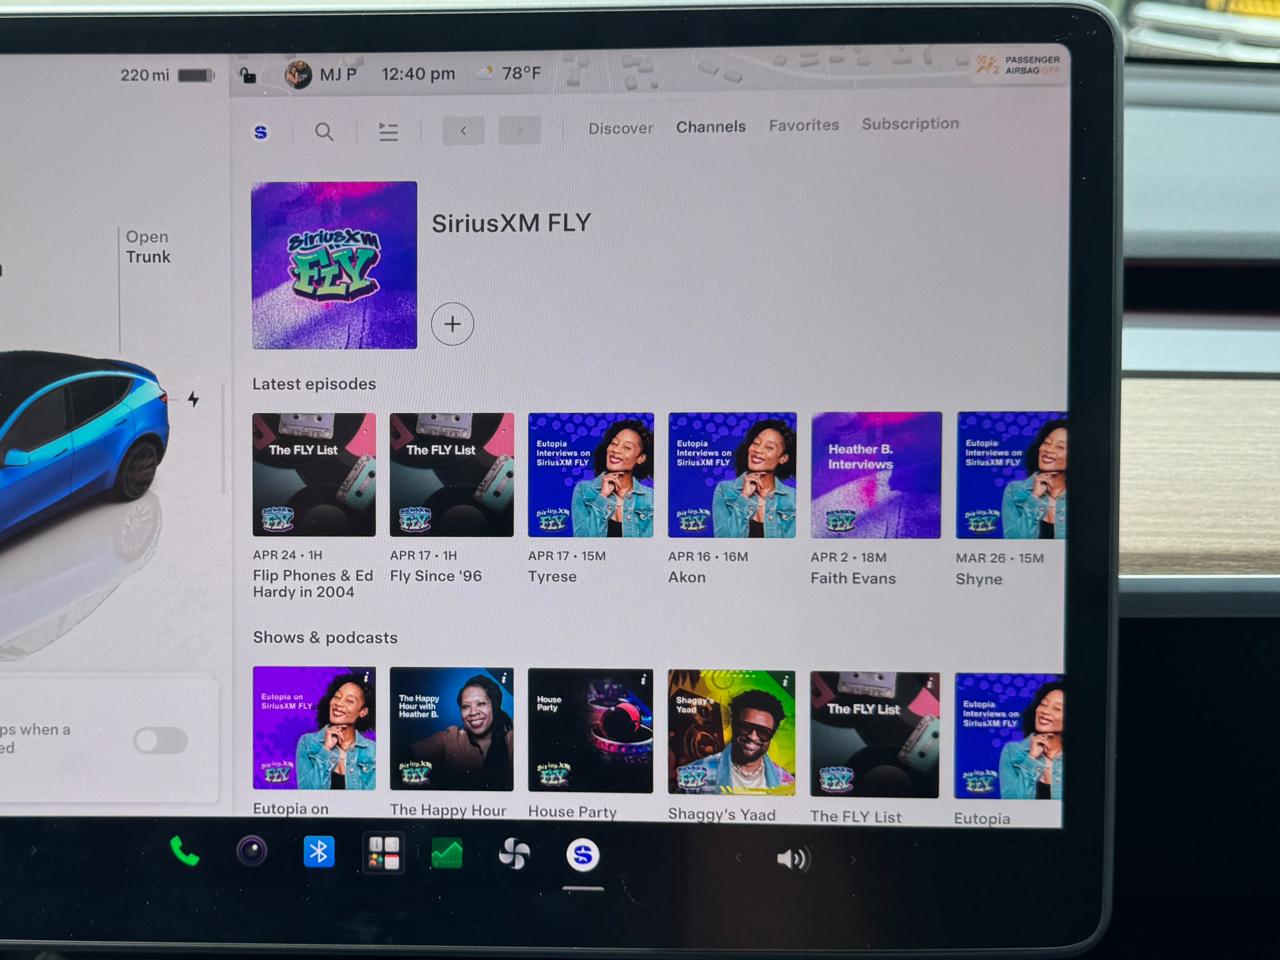Play the Flip Phones & Ed Hardy episode thumbnail

tap(314, 475)
